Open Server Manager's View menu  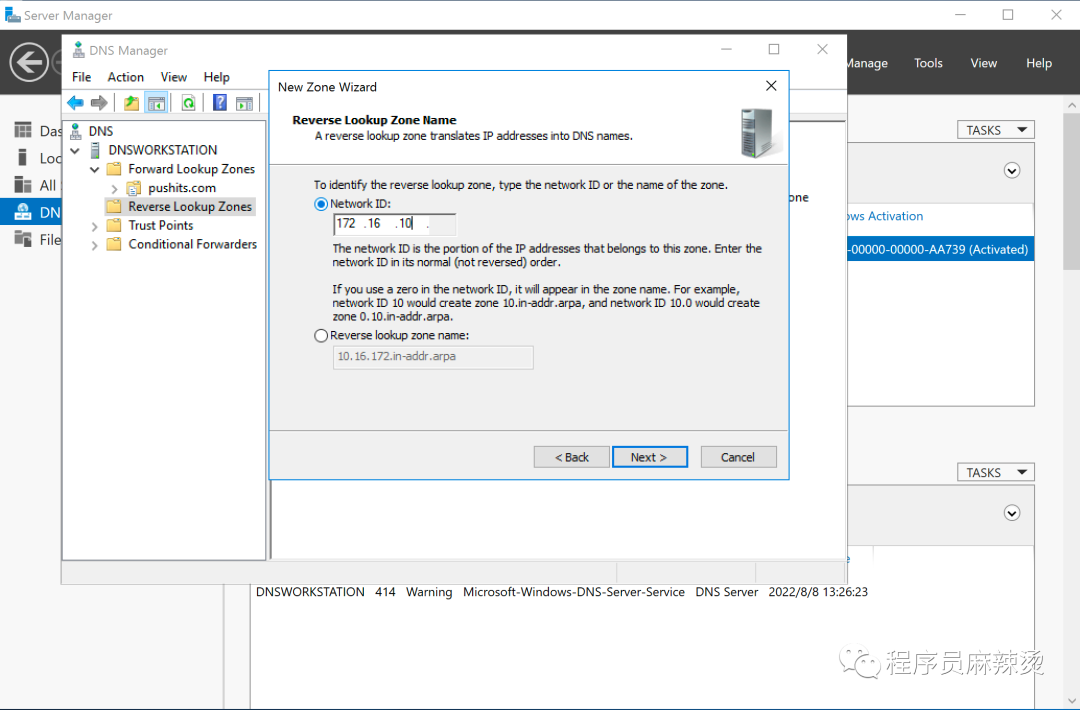(x=983, y=63)
